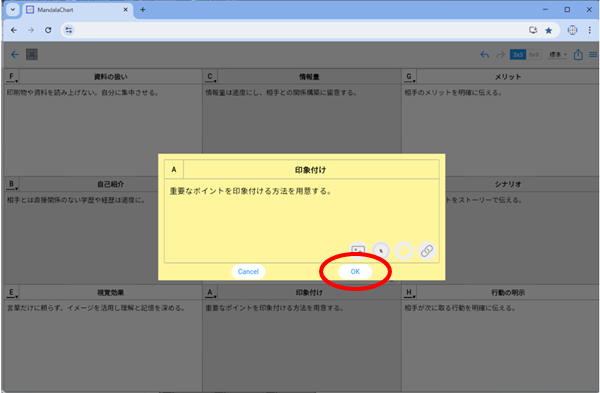The width and height of the screenshot is (600, 393).
Task: View site information icon in address bar
Action: 68,30
